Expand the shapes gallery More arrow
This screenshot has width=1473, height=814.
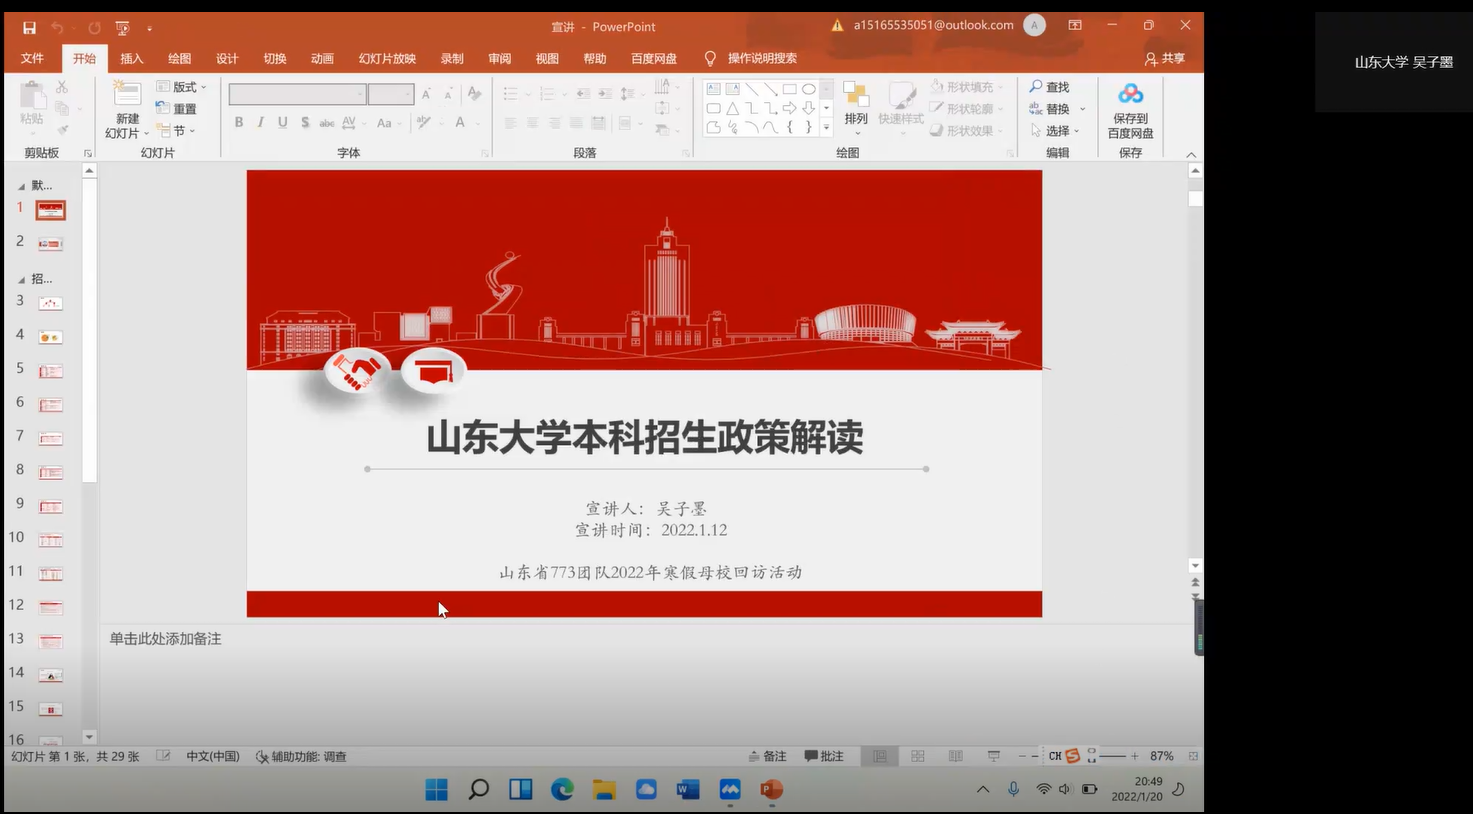pyautogui.click(x=826, y=127)
